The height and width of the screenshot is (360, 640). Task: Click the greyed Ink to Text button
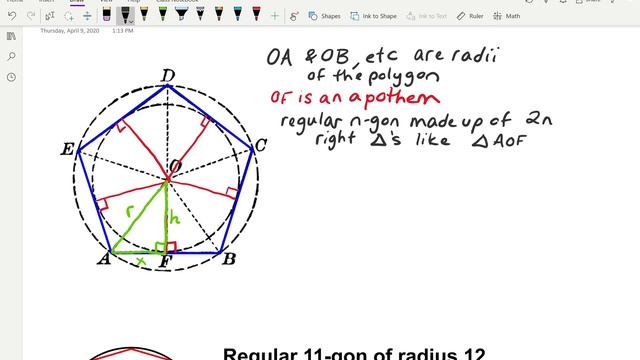(x=427, y=16)
